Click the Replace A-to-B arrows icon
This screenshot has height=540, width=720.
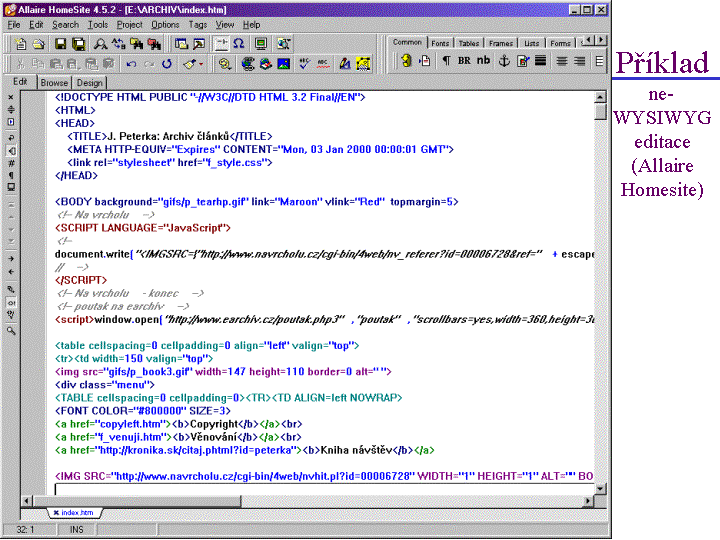[x=118, y=44]
